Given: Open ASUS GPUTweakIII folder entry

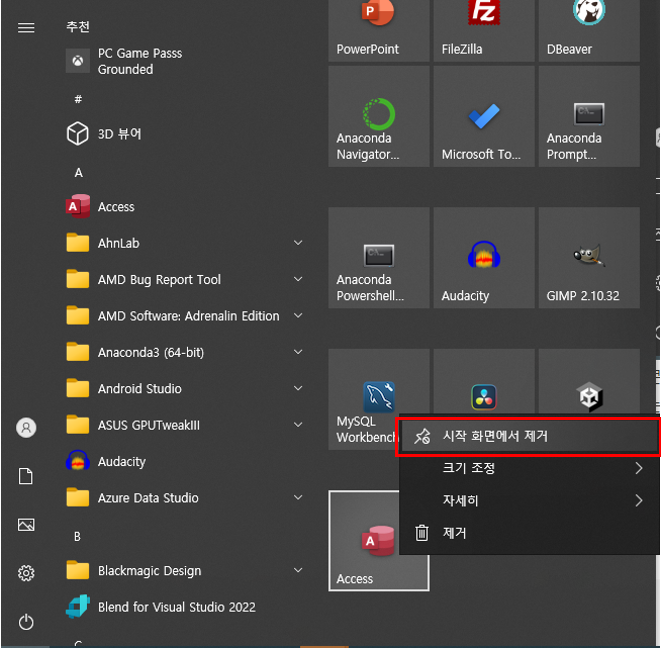Looking at the screenshot, I should (x=184, y=424).
